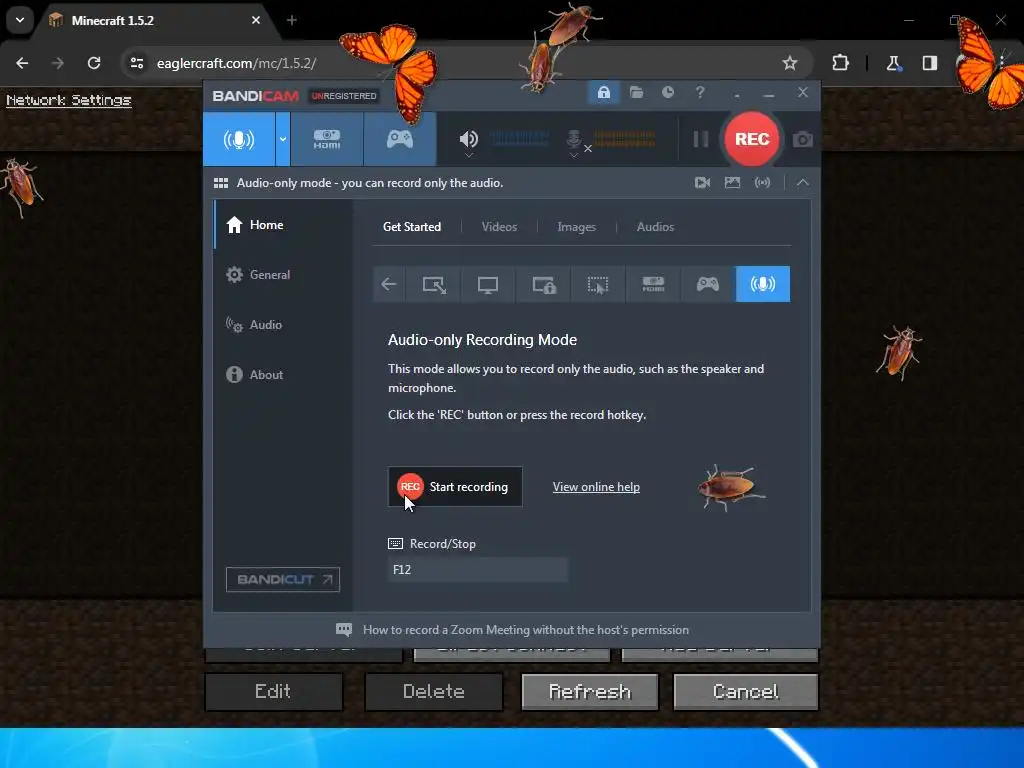This screenshot has height=768, width=1024.
Task: Open Zoom Meeting recording tip link
Action: point(526,630)
